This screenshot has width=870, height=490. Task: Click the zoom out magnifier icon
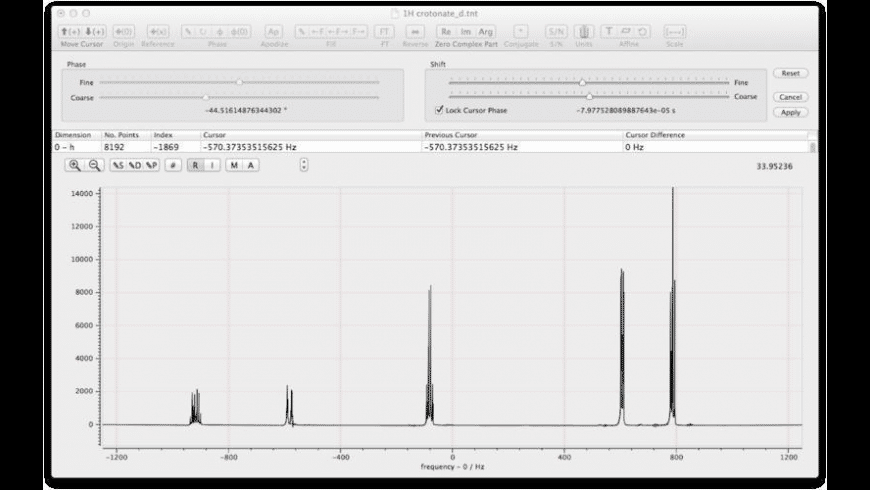click(x=94, y=165)
